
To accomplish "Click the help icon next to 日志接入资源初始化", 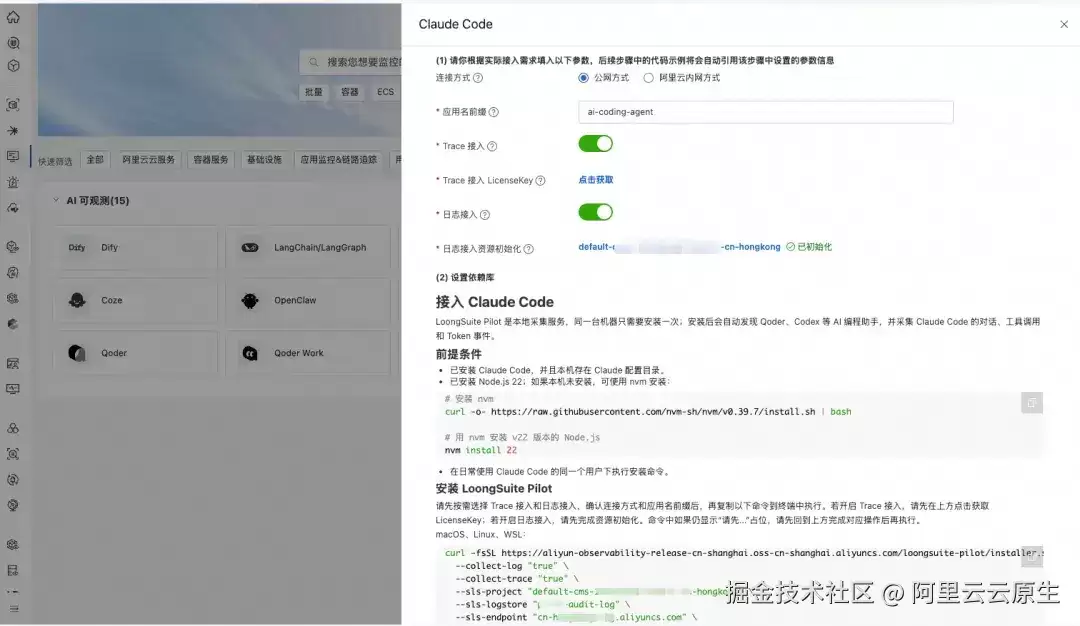I will coord(528,249).
